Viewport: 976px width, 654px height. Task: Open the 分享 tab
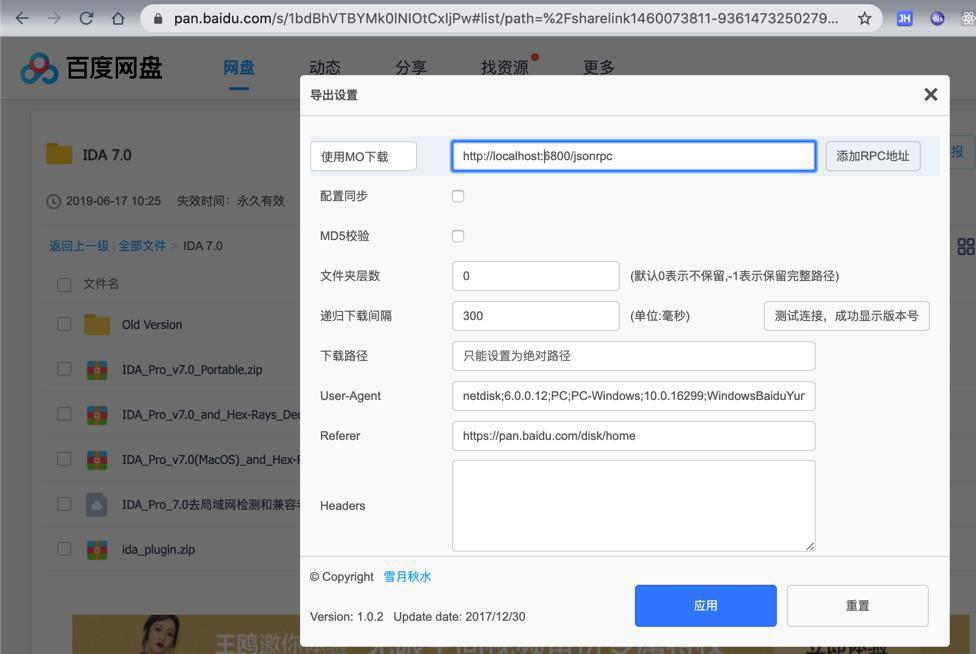point(411,67)
